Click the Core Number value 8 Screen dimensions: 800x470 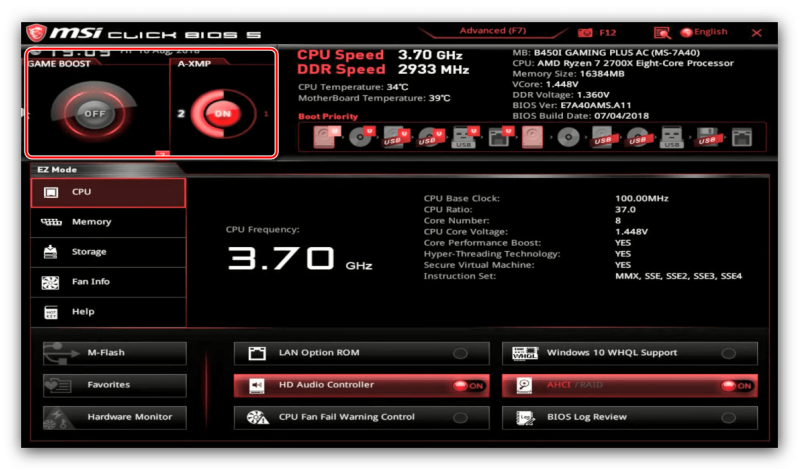pos(618,221)
